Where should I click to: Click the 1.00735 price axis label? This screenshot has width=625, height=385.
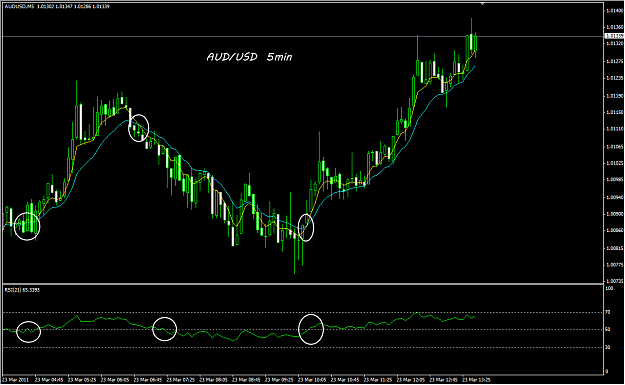614,281
